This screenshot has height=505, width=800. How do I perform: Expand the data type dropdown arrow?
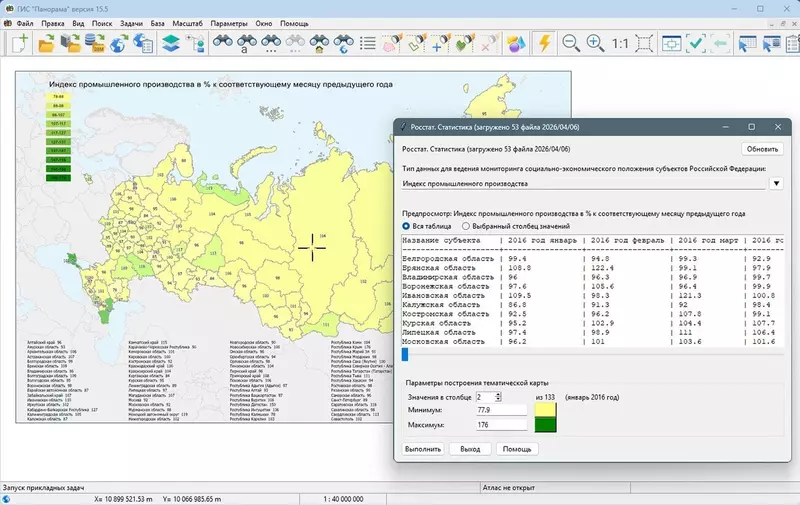[x=776, y=183]
